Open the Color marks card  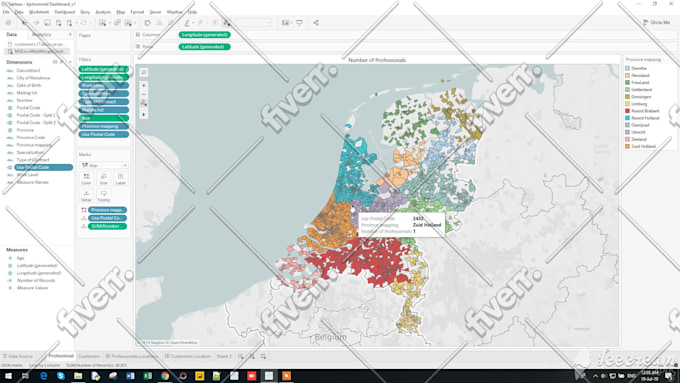point(86,179)
